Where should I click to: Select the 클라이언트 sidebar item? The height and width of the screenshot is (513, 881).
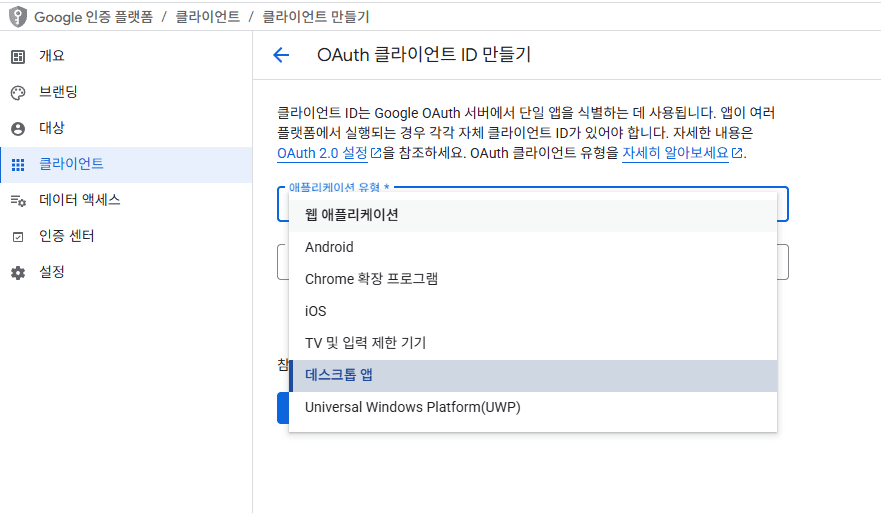pyautogui.click(x=126, y=165)
